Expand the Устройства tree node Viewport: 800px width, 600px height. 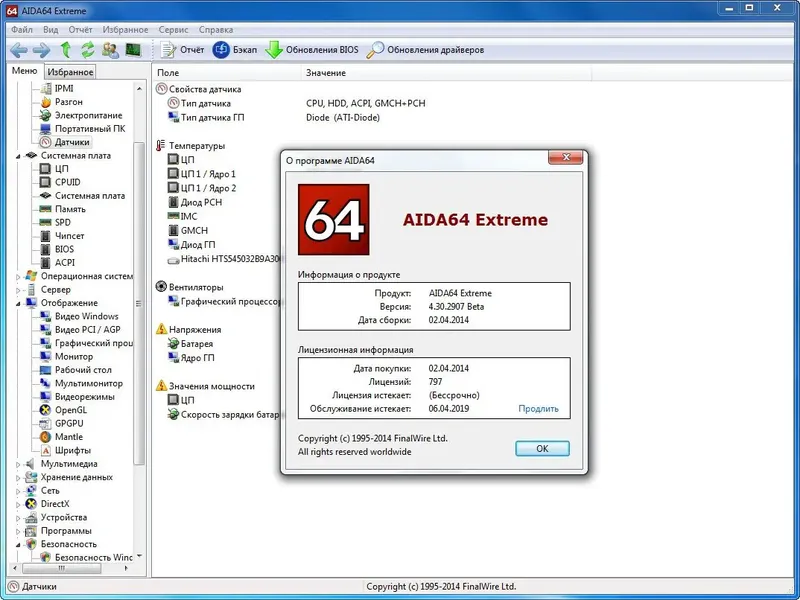coord(18,518)
